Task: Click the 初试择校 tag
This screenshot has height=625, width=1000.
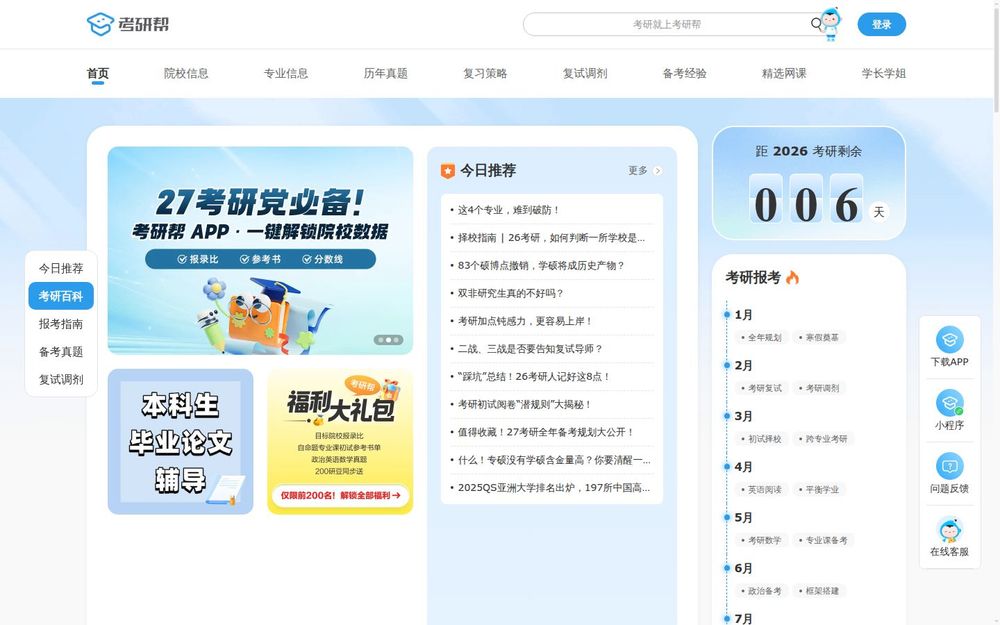Action: click(762, 439)
